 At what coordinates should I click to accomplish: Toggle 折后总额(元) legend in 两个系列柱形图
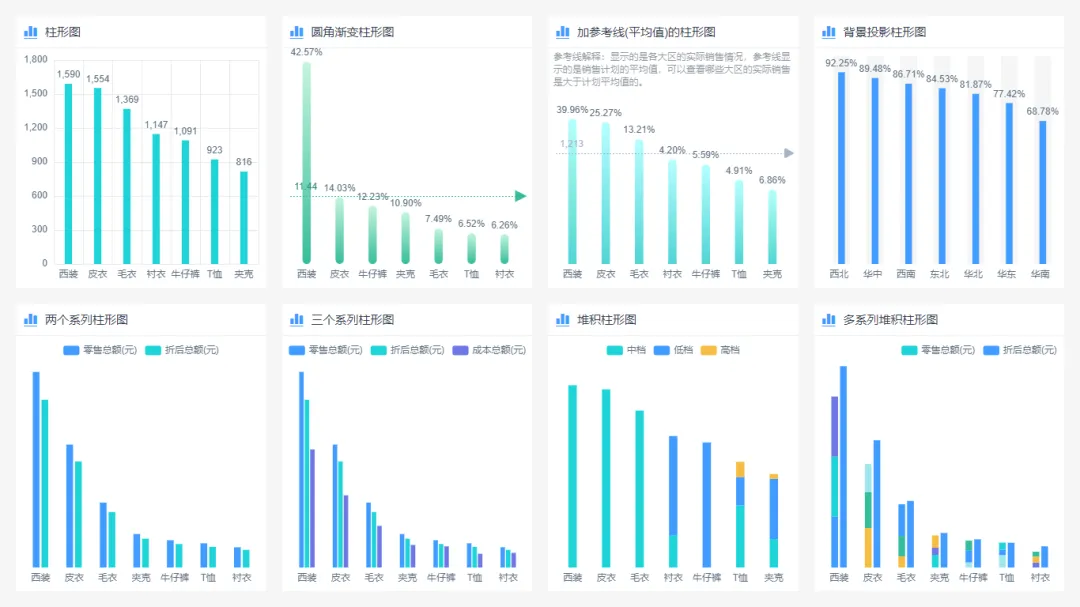(x=182, y=350)
